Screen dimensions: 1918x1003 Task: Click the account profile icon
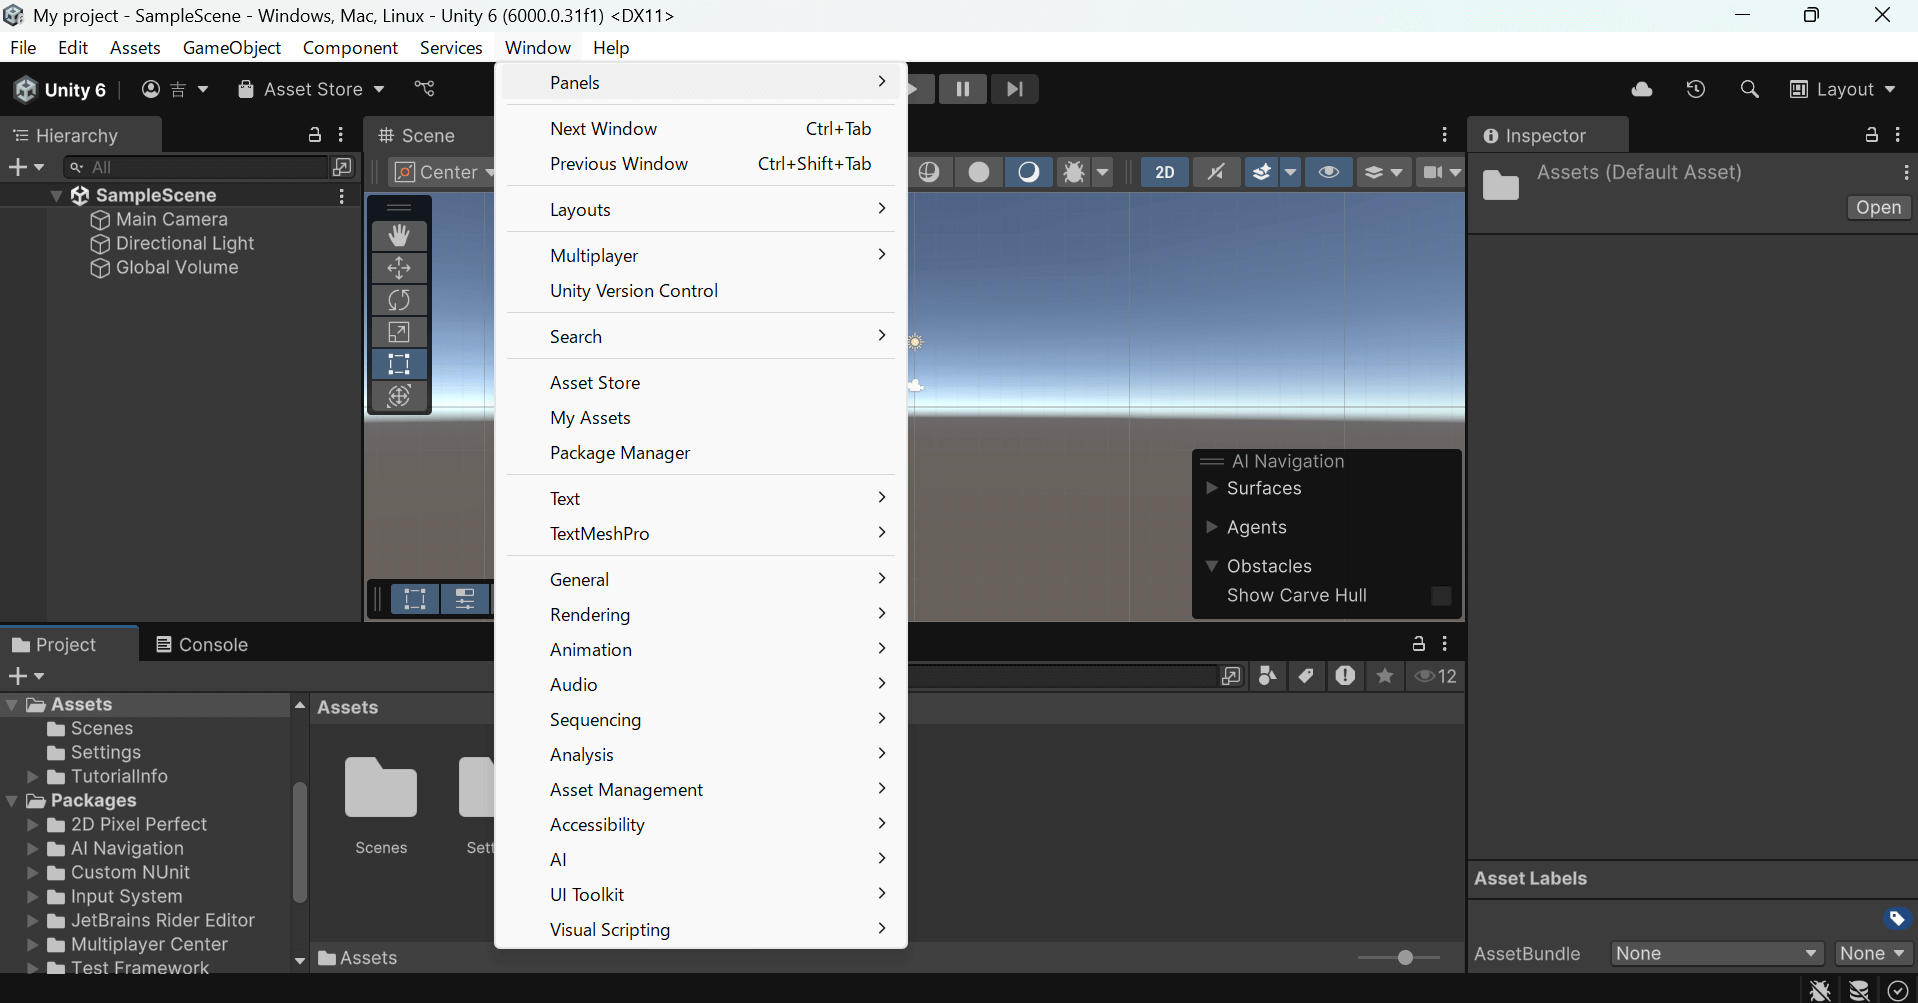[x=151, y=89]
